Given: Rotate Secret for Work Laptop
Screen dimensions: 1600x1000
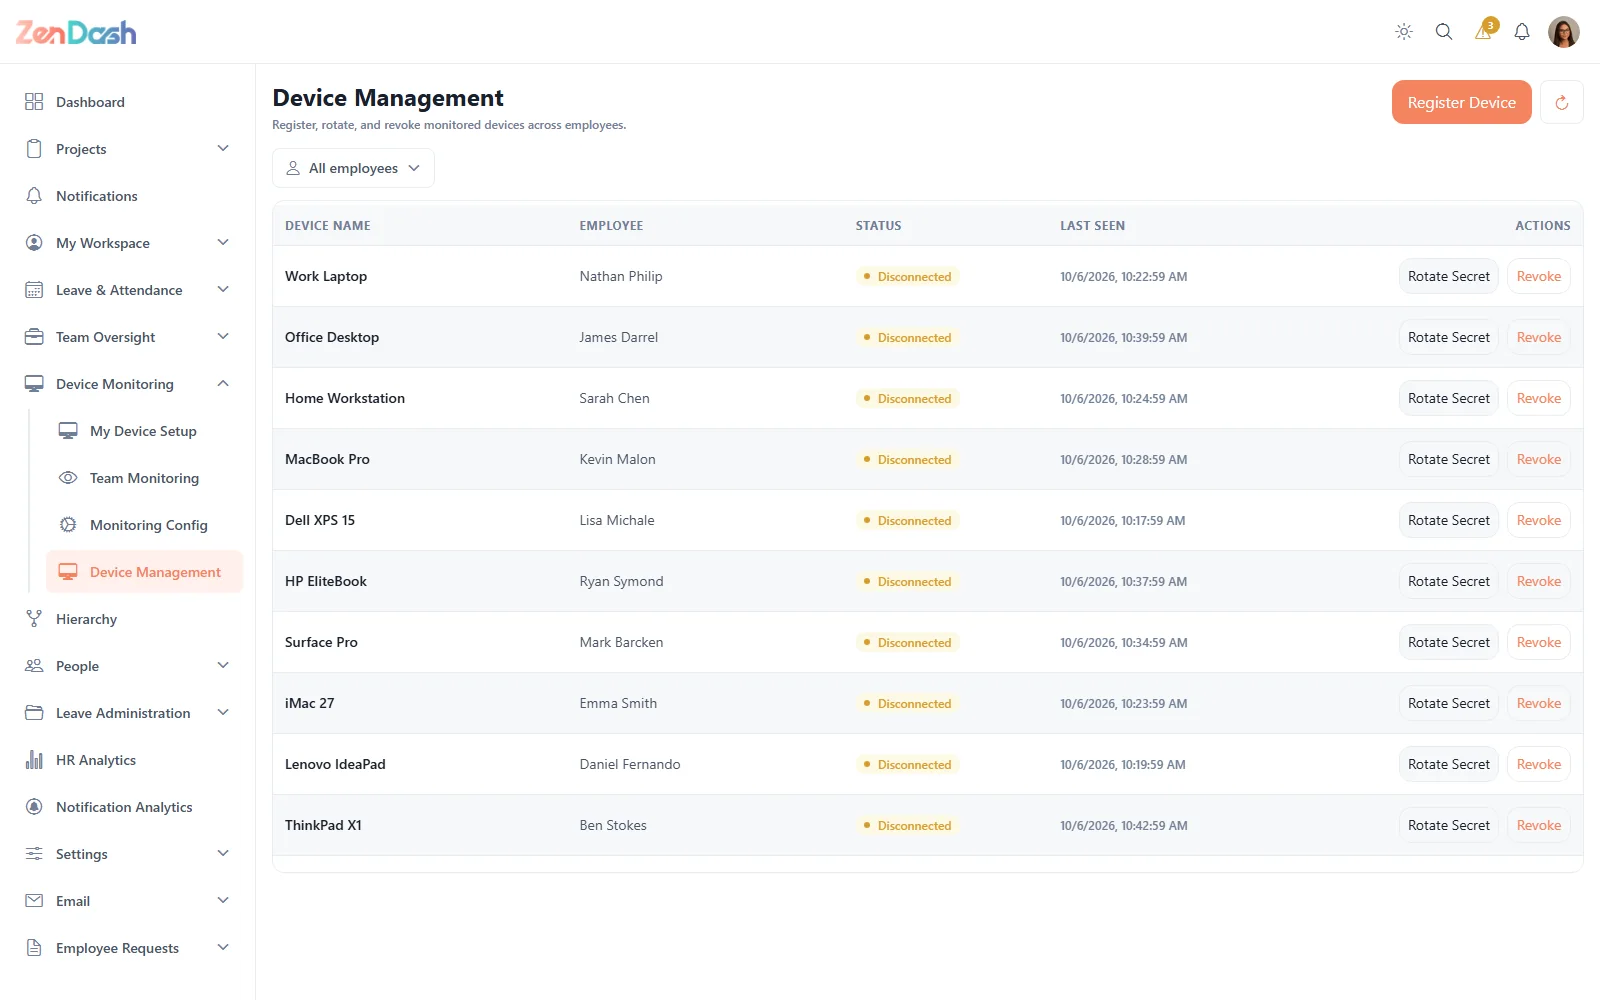Looking at the screenshot, I should pyautogui.click(x=1448, y=276).
